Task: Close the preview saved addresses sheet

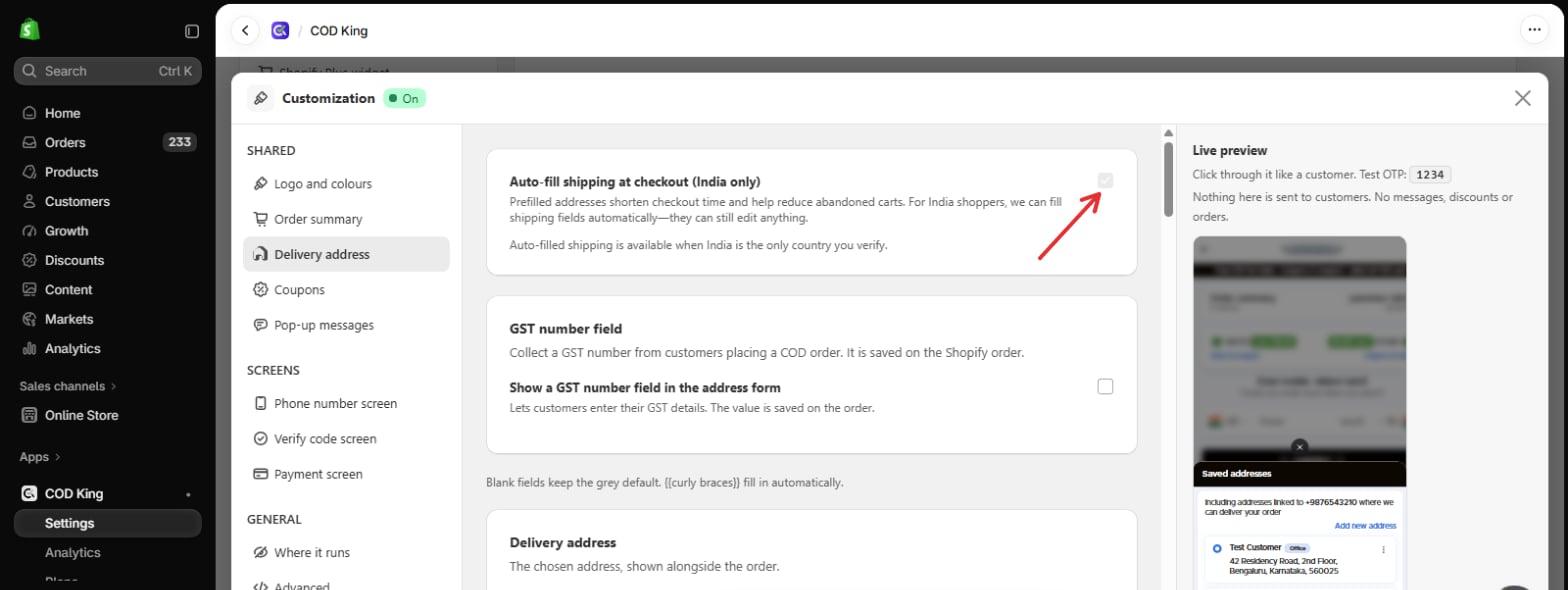Action: [x=1299, y=447]
